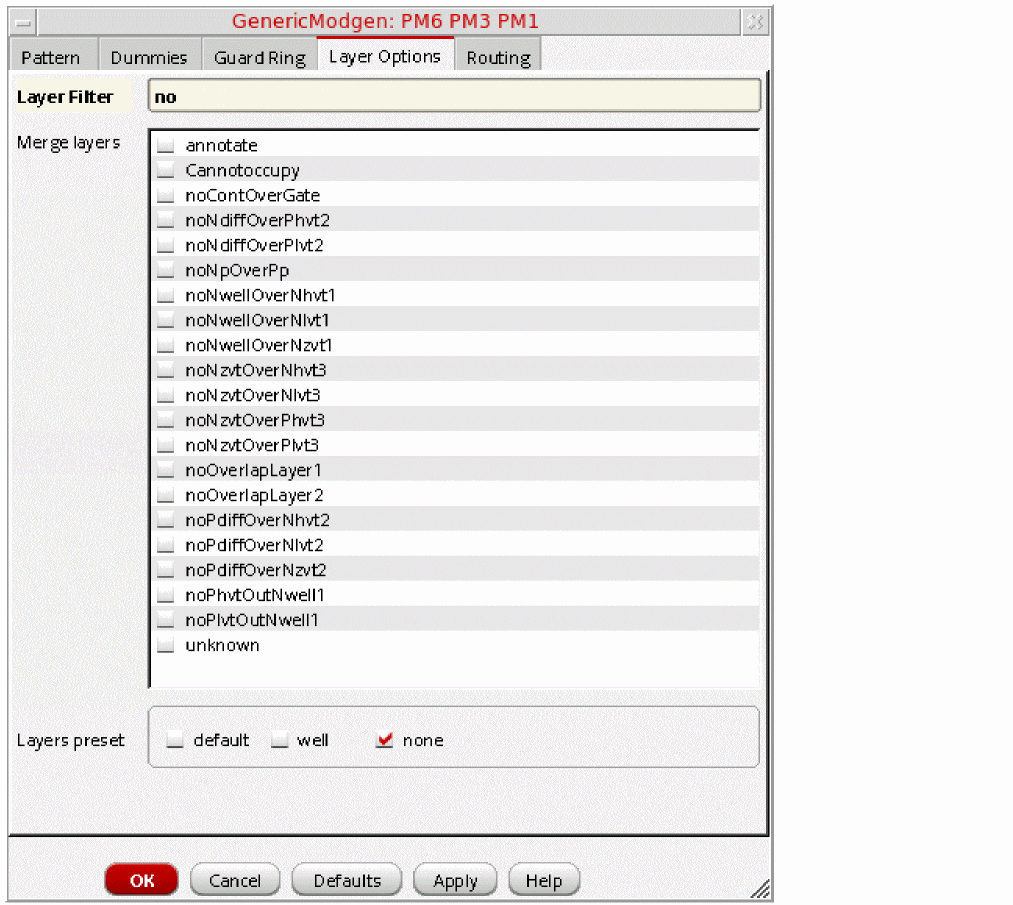1013x905 pixels.
Task: Open the Dummies tab
Action: [149, 57]
